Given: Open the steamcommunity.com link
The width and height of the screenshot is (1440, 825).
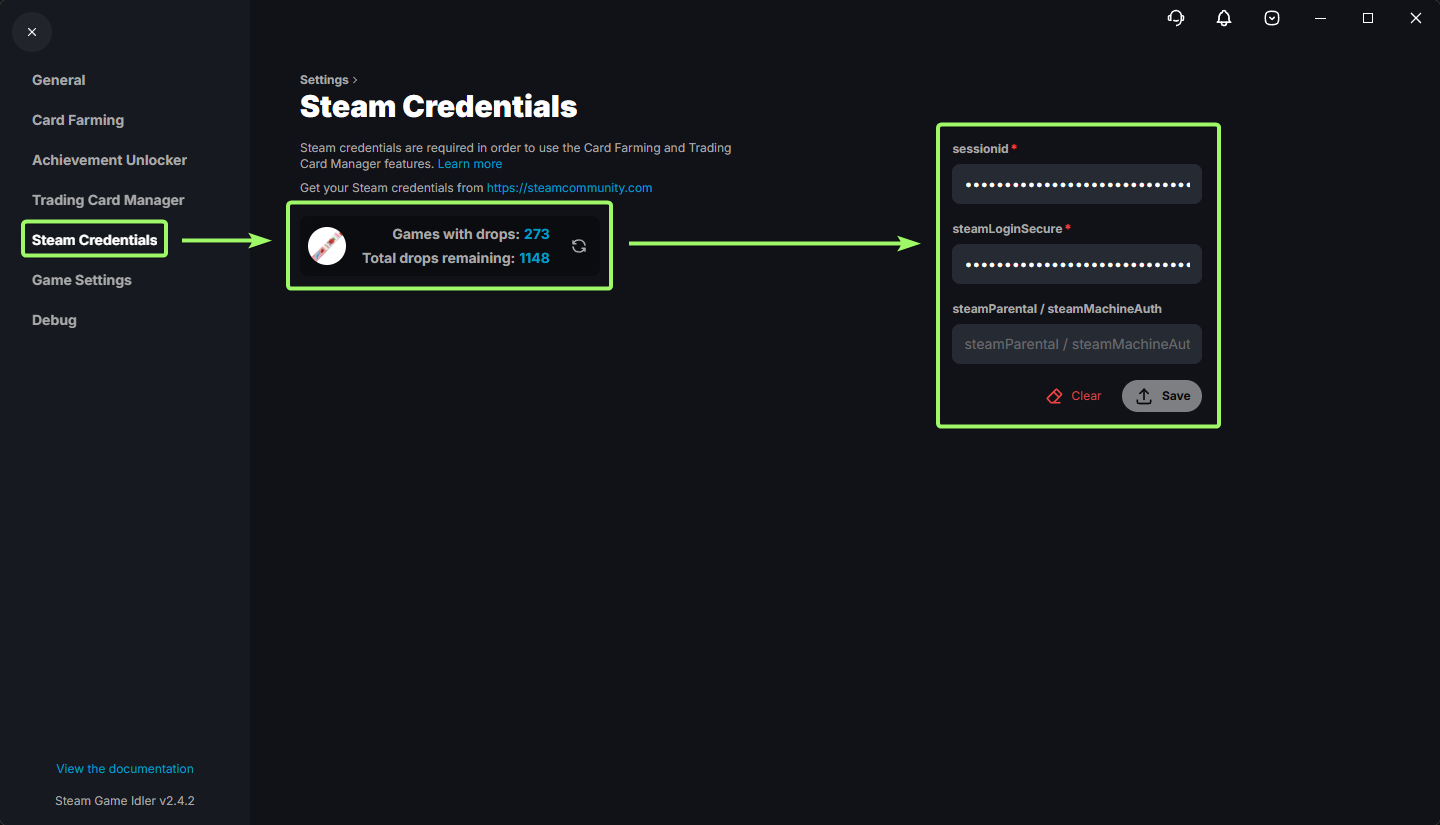Looking at the screenshot, I should [x=569, y=187].
